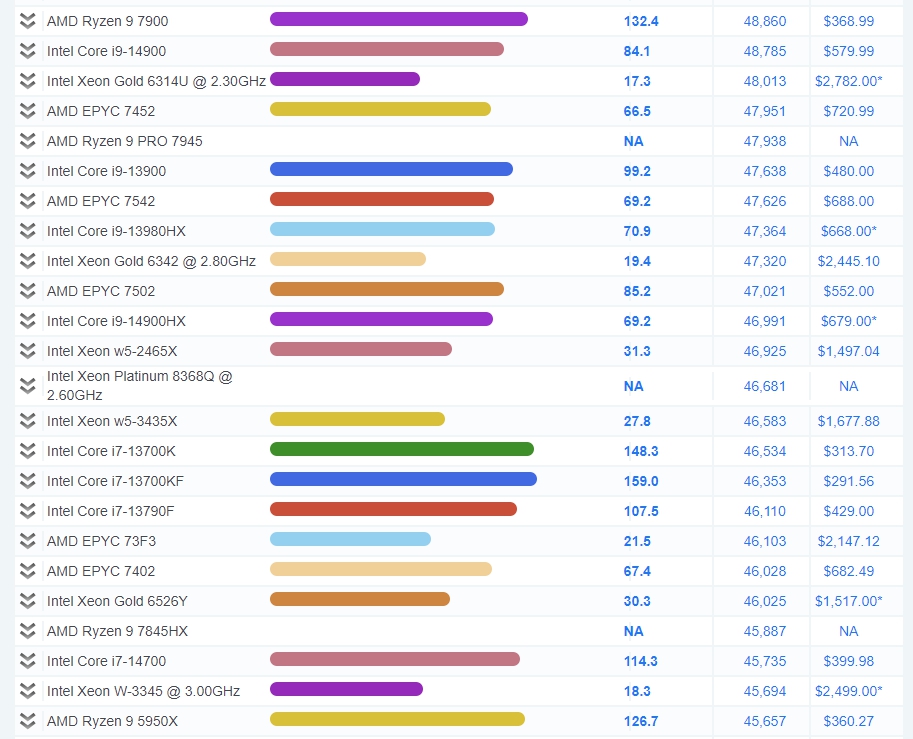913x739 pixels.
Task: Expand the Core i9-14900HX row chevron
Action: (27, 321)
